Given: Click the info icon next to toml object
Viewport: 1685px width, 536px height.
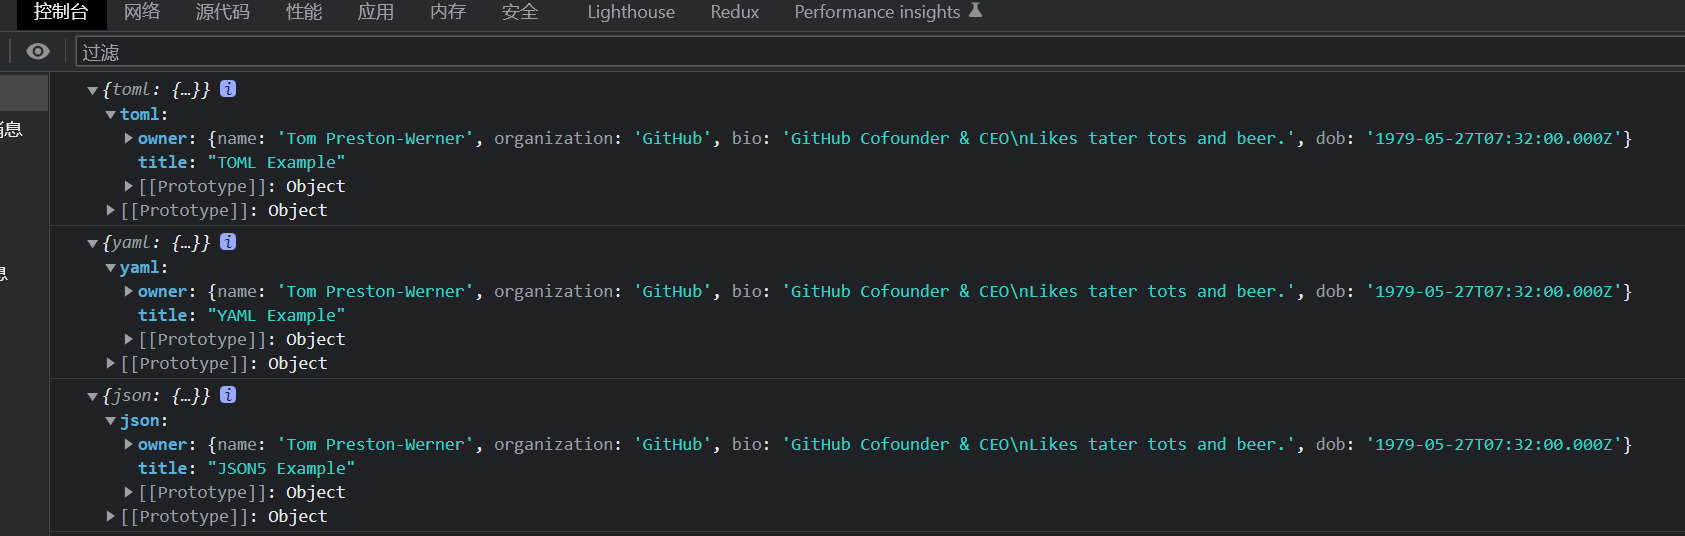Looking at the screenshot, I should point(228,89).
